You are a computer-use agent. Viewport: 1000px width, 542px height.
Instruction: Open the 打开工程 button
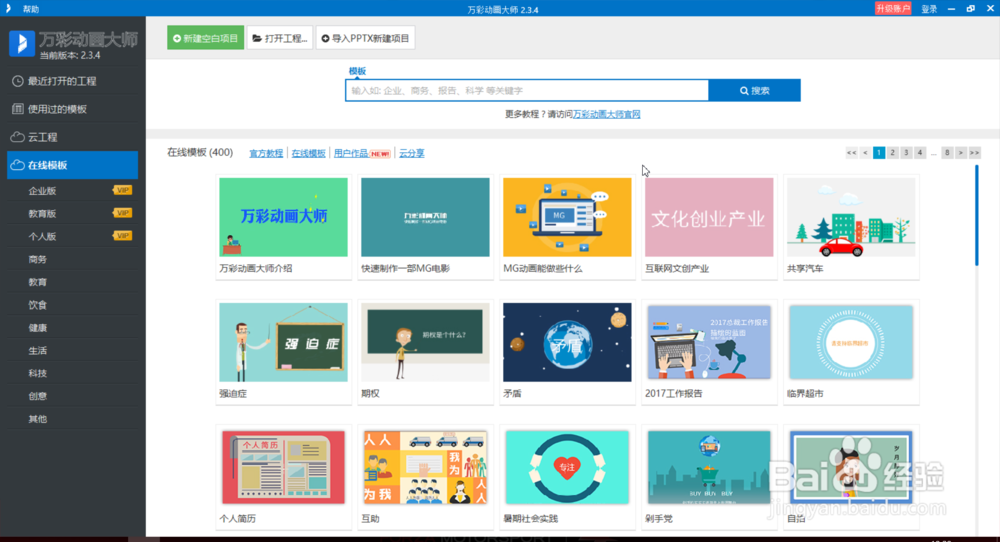tap(279, 38)
